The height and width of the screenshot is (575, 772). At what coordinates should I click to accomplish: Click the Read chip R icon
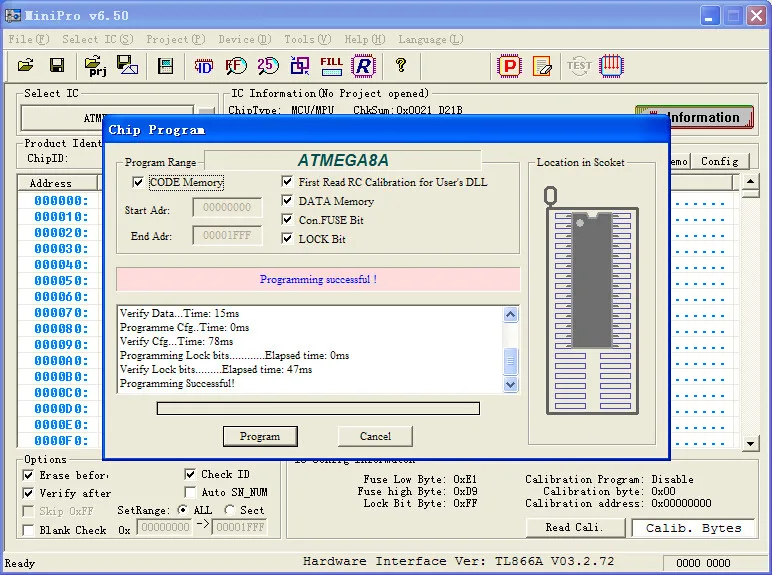click(363, 65)
